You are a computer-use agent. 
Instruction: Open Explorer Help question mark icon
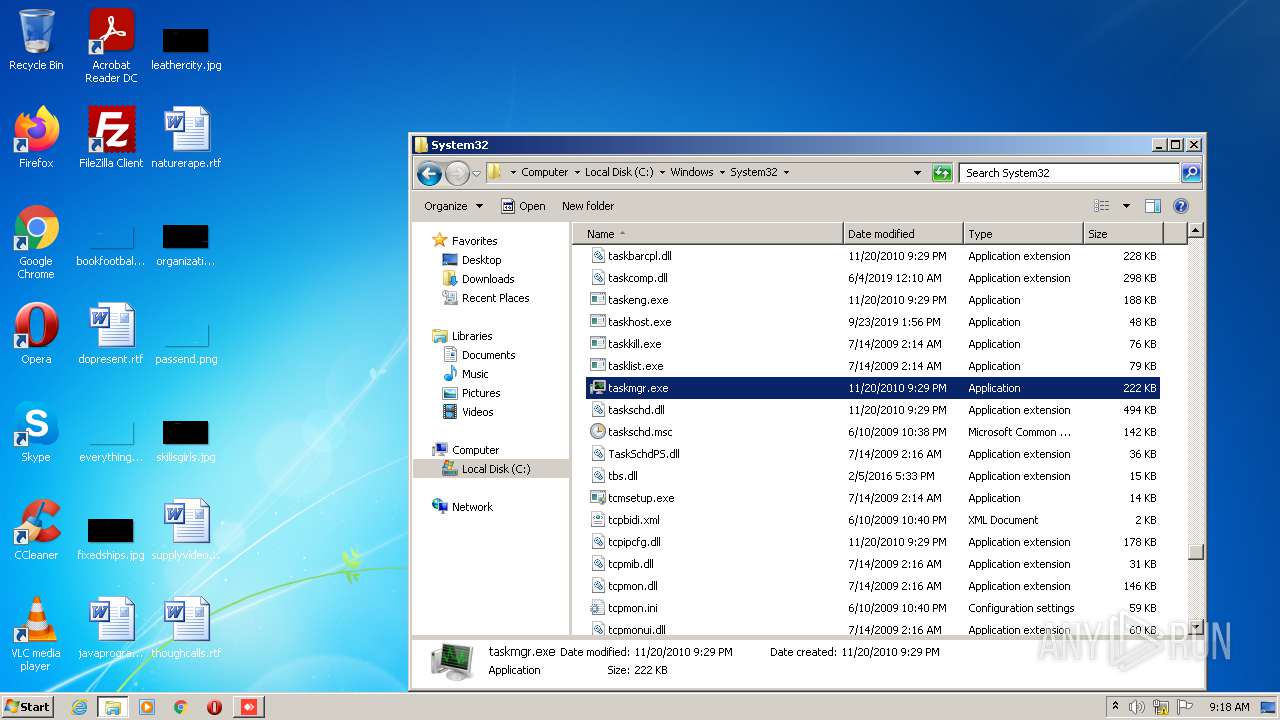1180,206
